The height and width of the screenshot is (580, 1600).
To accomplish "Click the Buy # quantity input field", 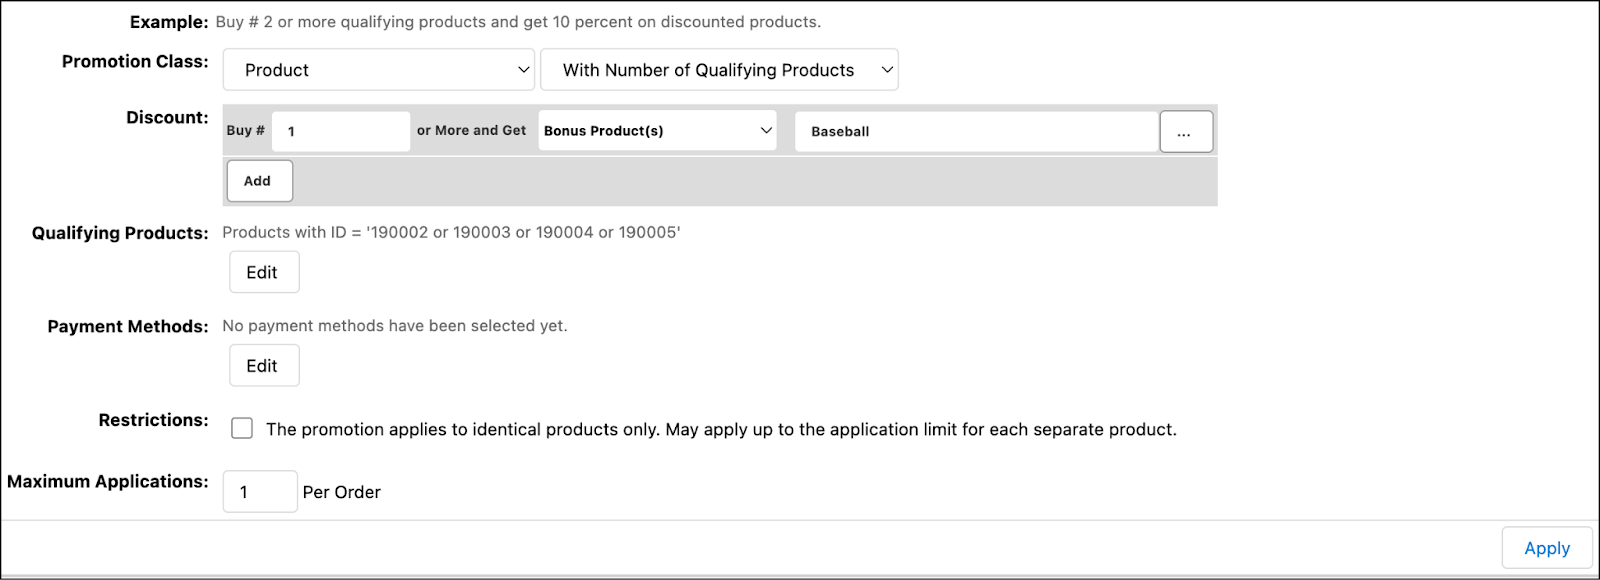I will click(x=340, y=131).
